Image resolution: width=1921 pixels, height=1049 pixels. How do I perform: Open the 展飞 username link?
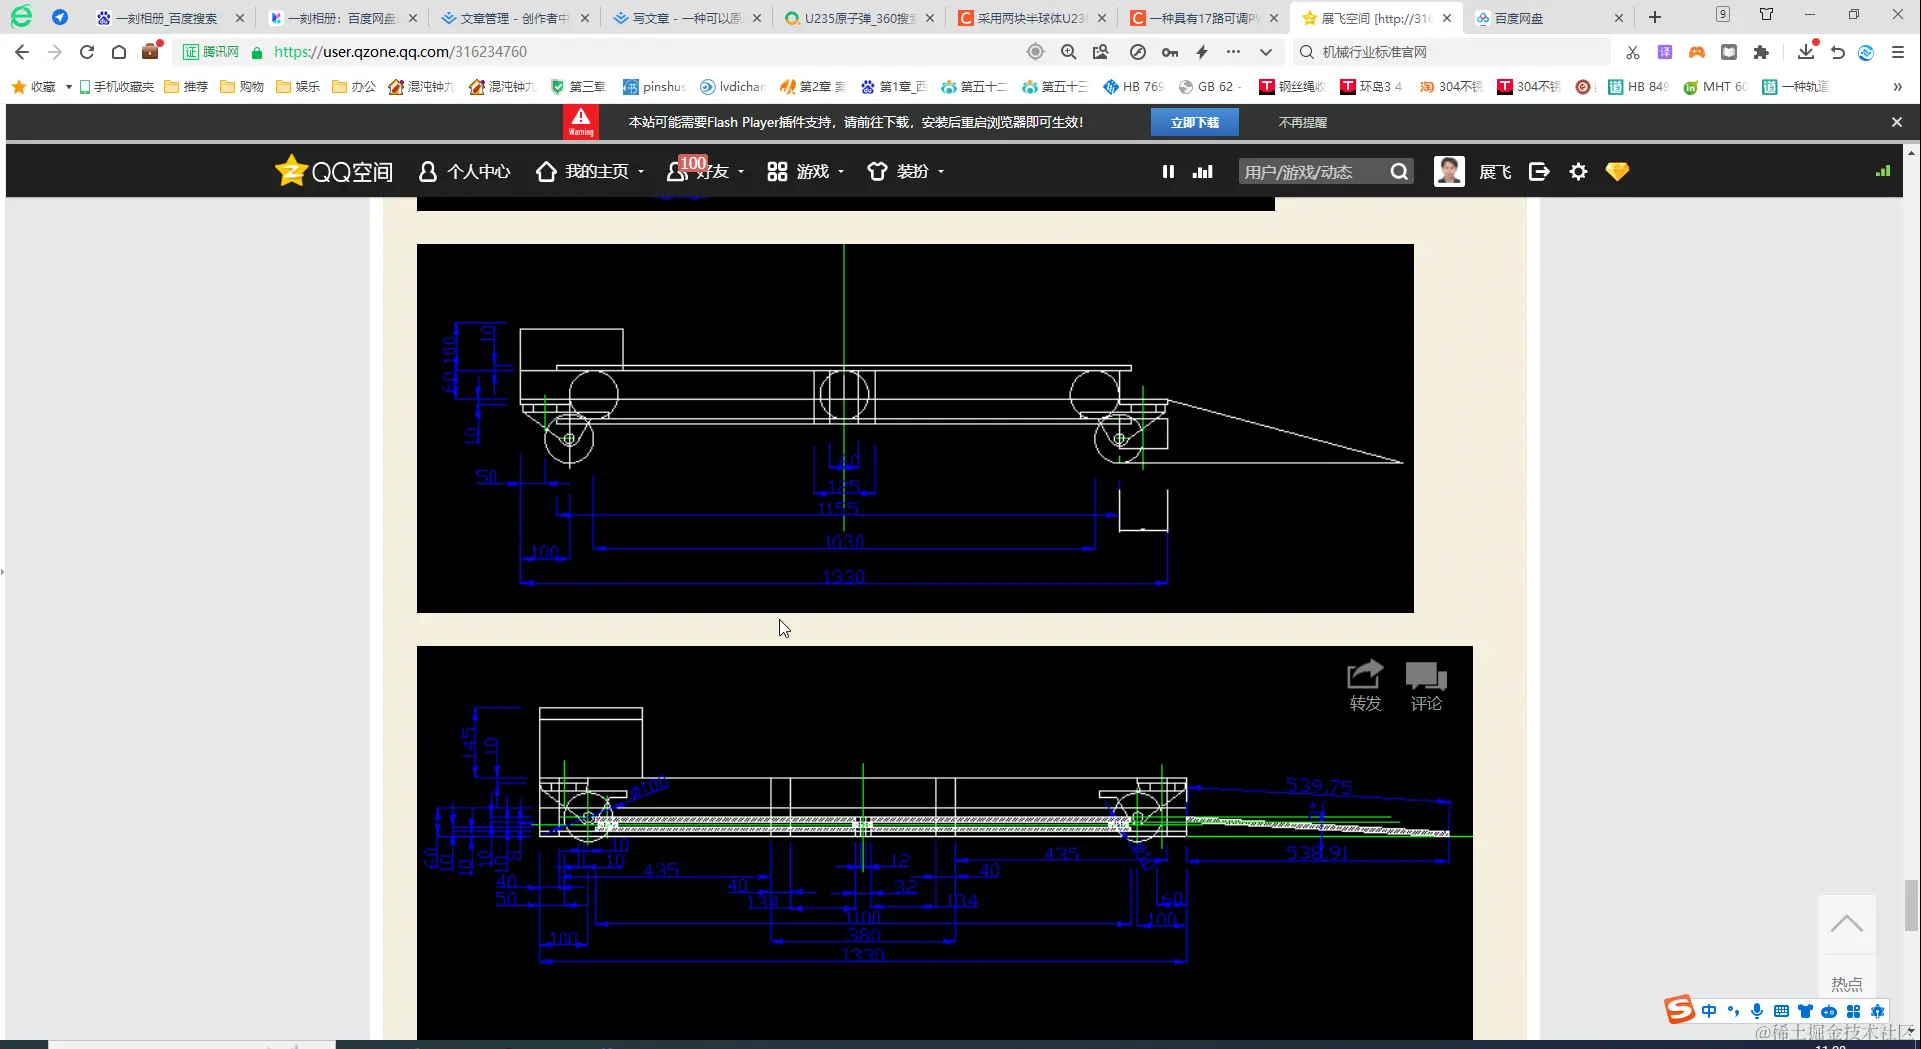pos(1495,172)
